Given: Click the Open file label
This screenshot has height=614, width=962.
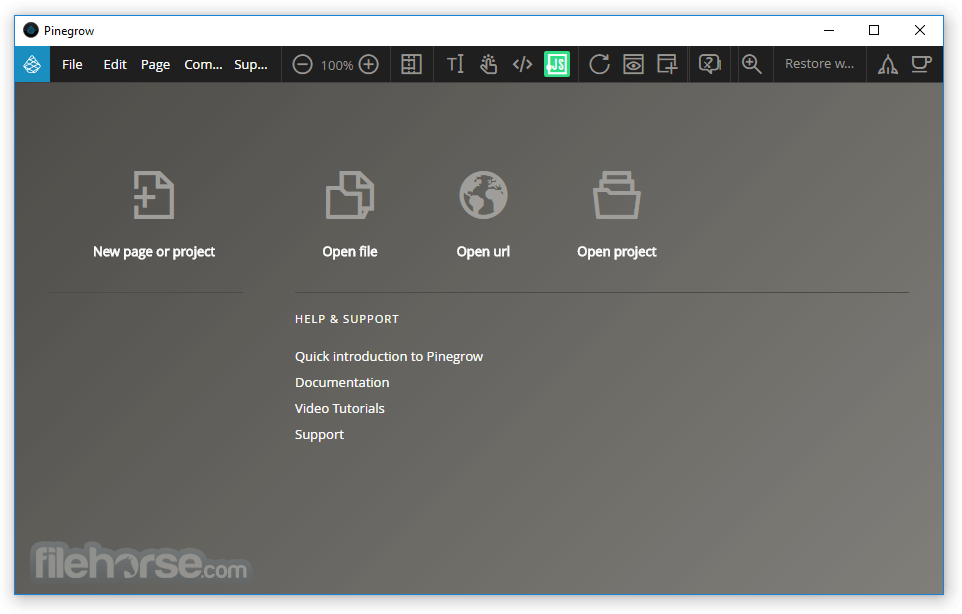Looking at the screenshot, I should click(350, 252).
